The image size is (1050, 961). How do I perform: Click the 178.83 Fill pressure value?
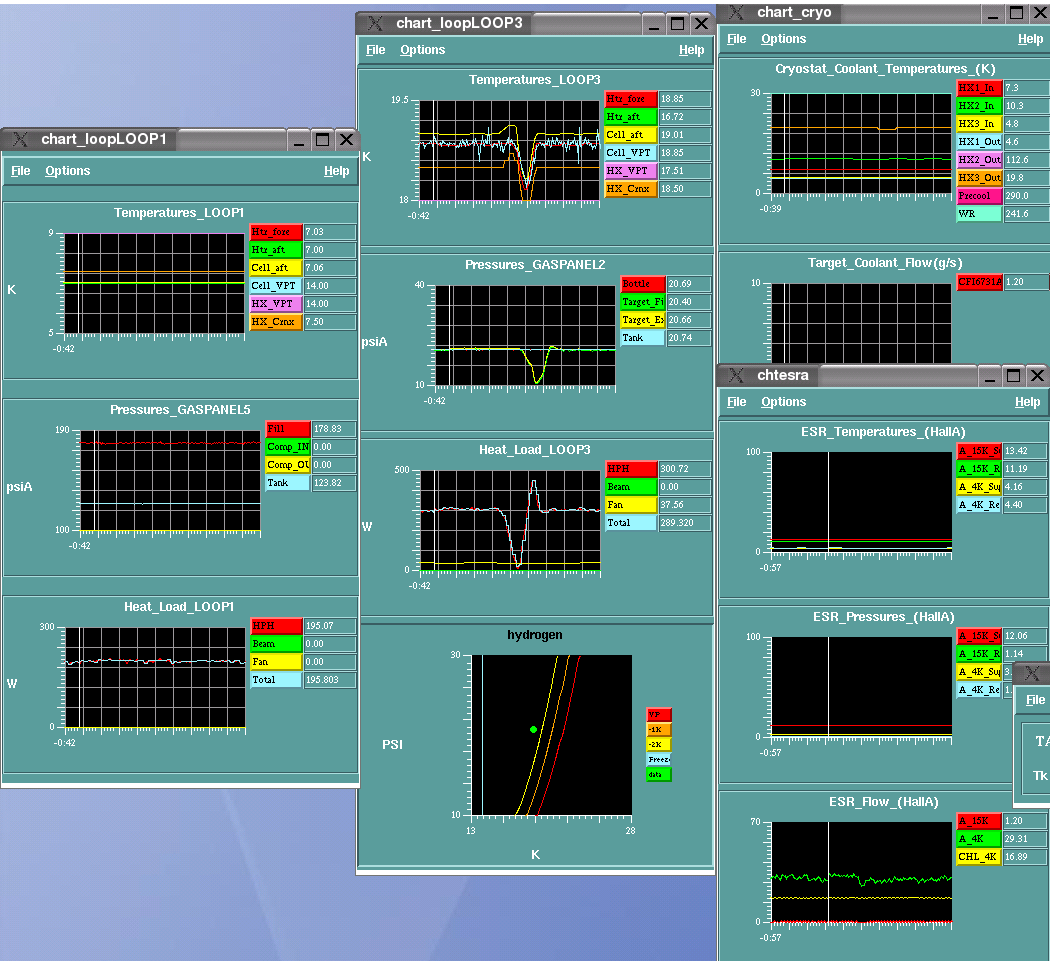coord(334,429)
